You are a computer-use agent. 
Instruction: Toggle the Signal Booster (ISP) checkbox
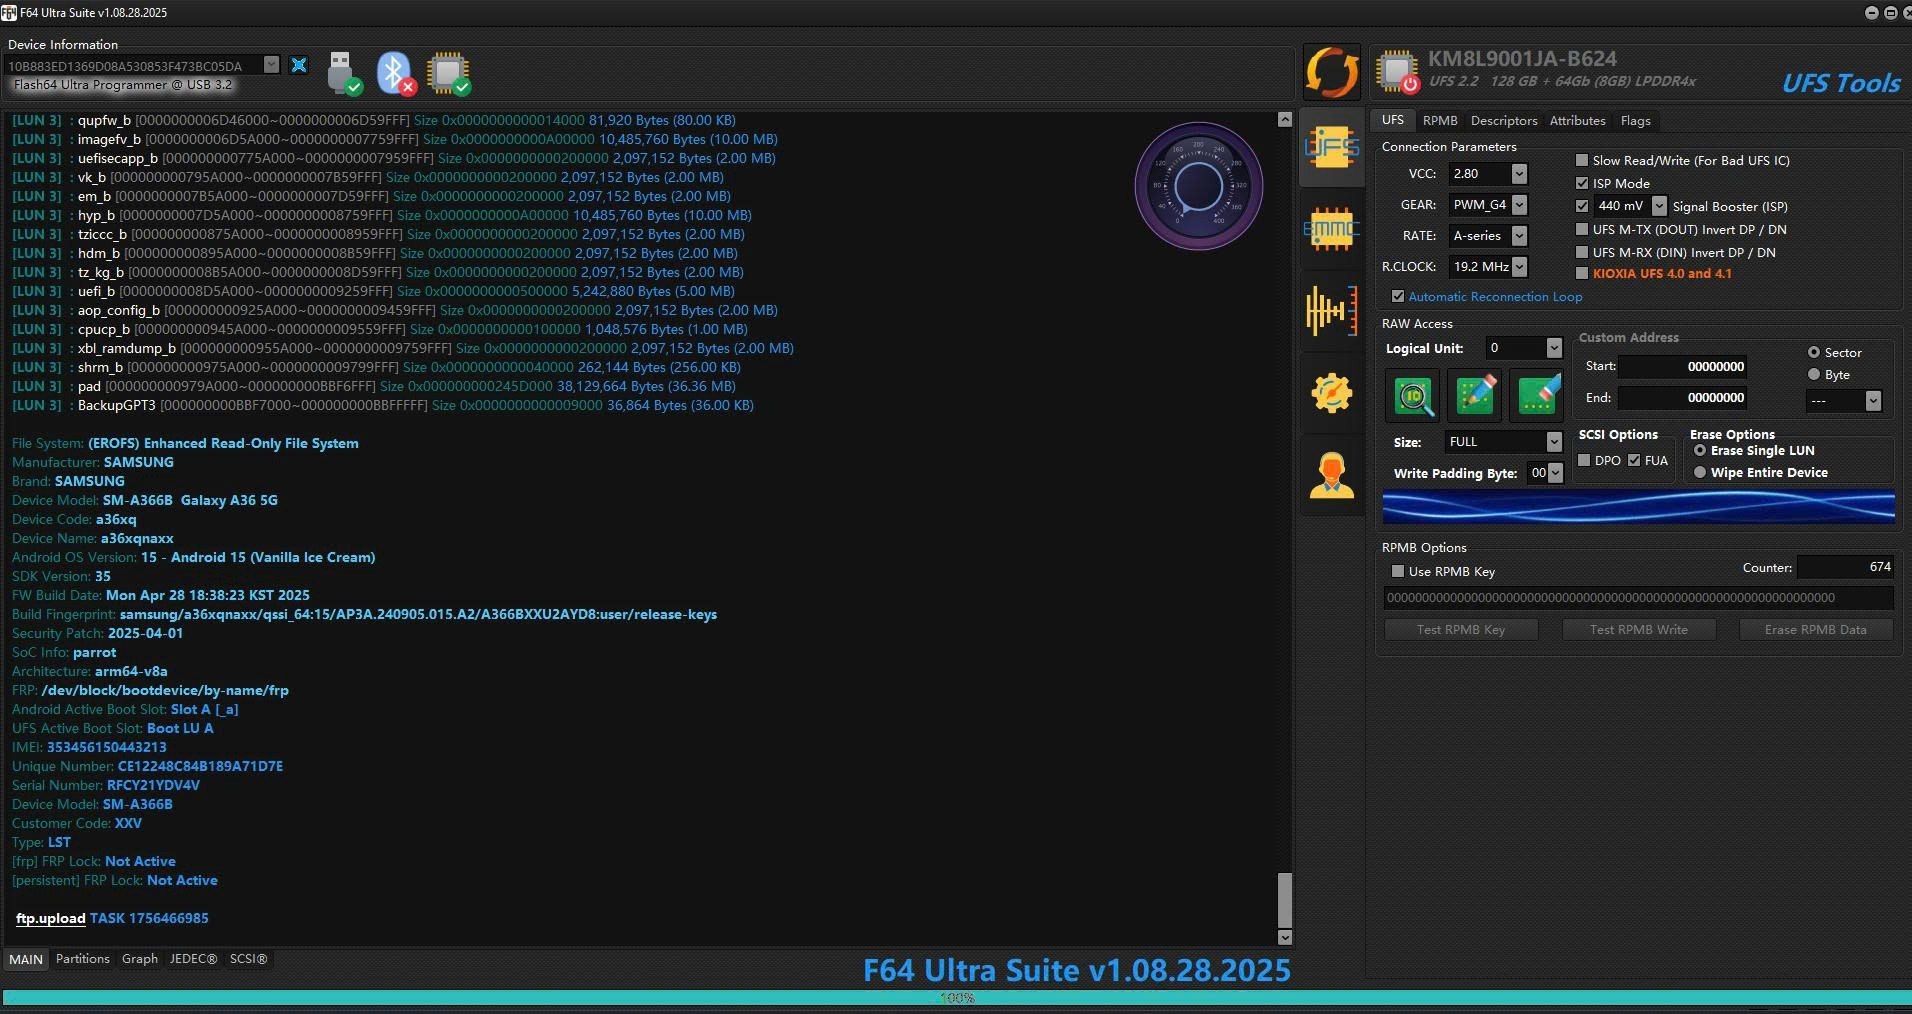[x=1582, y=206]
